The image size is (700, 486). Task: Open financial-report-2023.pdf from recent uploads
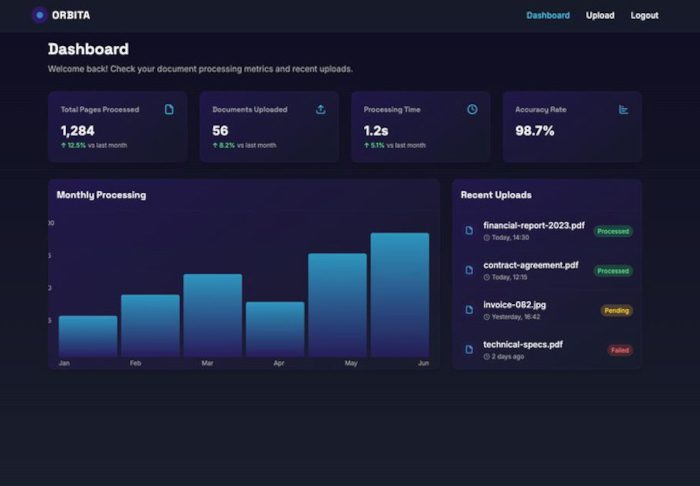tap(533, 226)
